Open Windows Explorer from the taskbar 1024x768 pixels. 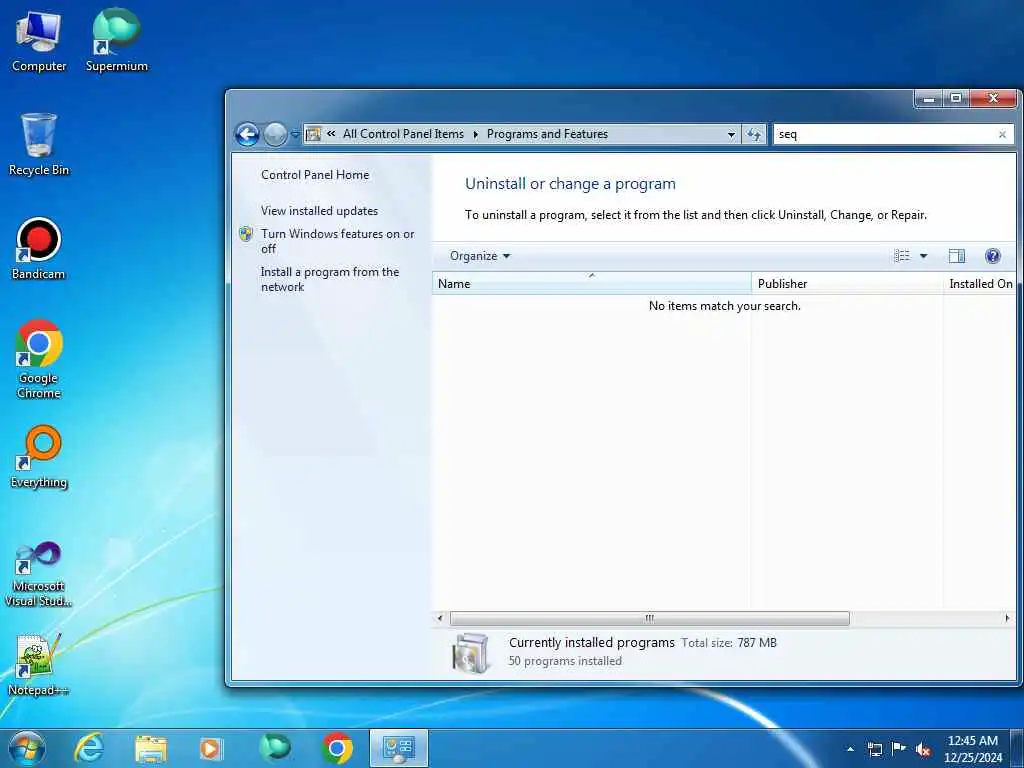point(151,749)
